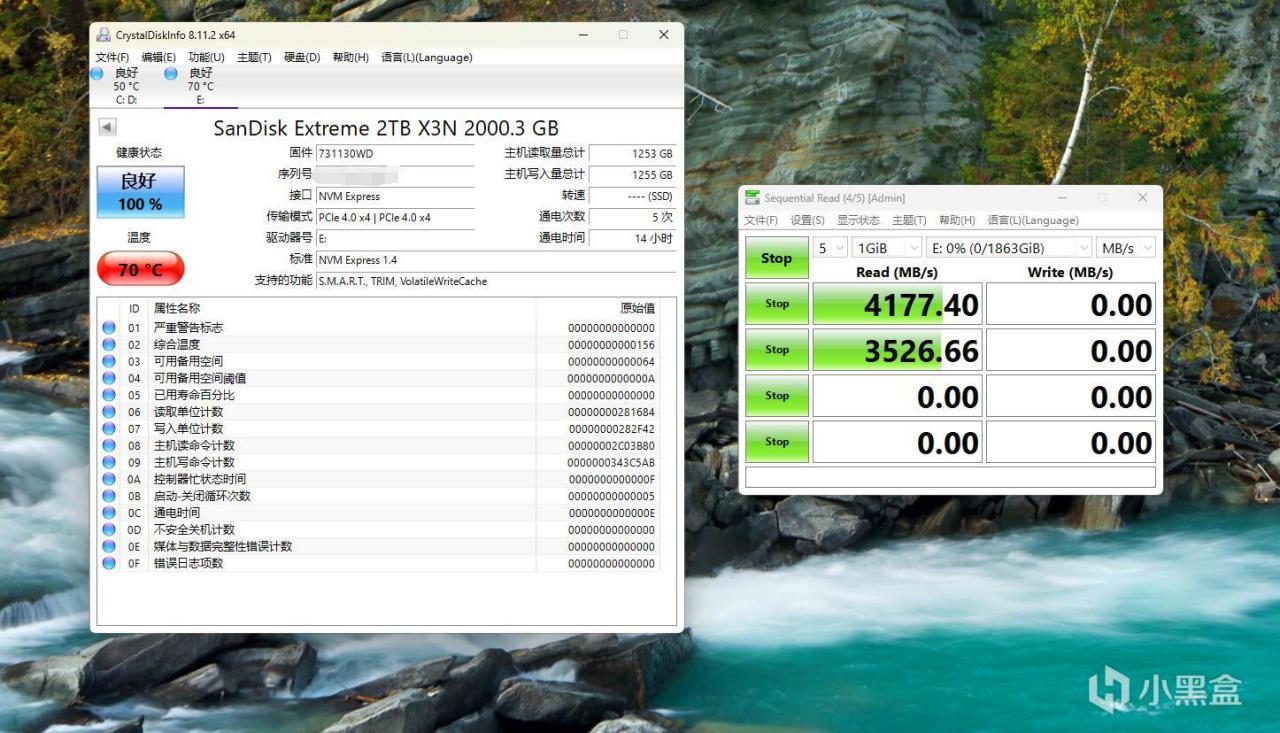Click status circle for 启动-关闭循环次数 row

coord(108,496)
